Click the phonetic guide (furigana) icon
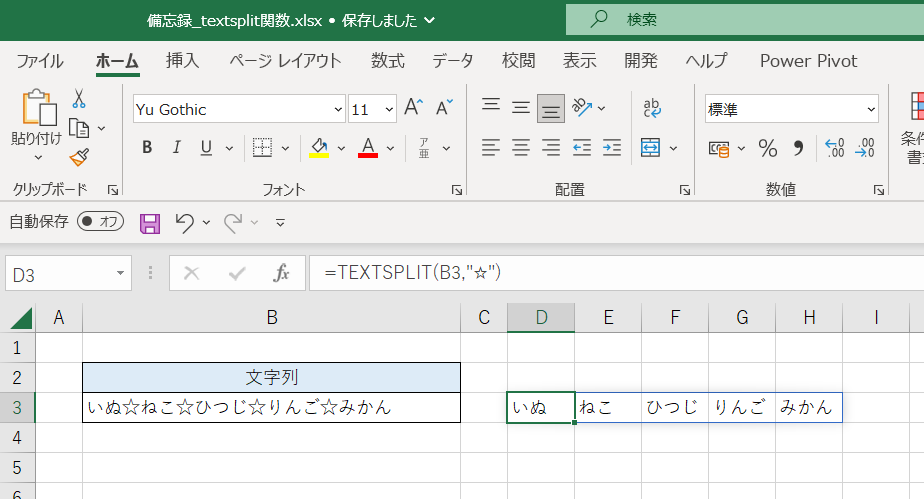This screenshot has height=499, width=924. pos(424,148)
